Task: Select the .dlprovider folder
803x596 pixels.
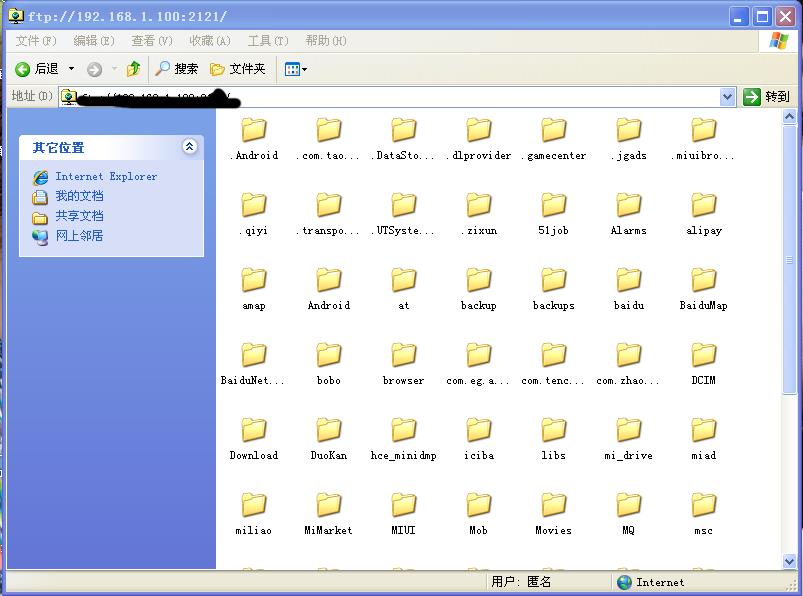Action: [479, 139]
